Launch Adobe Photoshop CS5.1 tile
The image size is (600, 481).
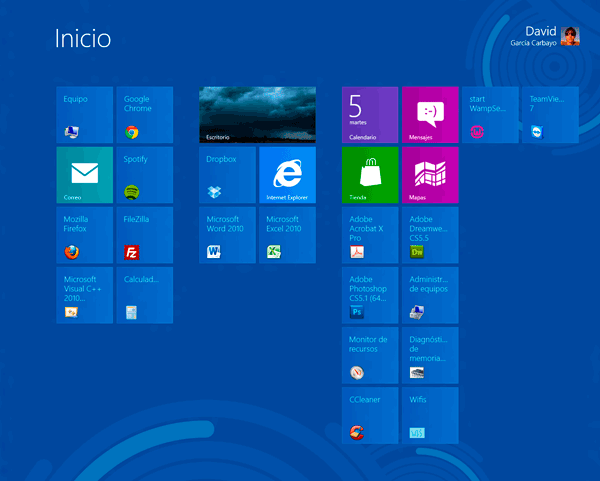[370, 295]
